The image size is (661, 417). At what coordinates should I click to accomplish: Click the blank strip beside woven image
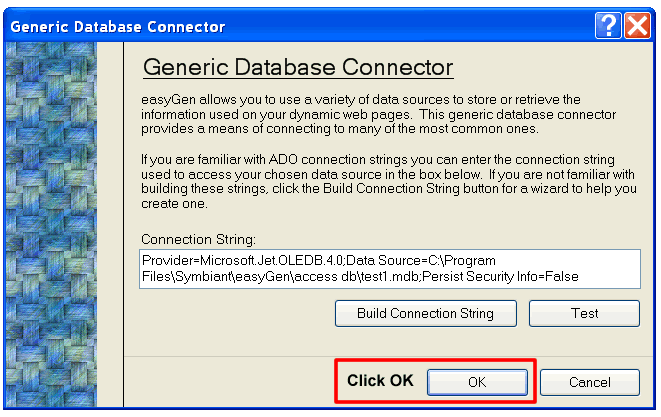coord(110,224)
